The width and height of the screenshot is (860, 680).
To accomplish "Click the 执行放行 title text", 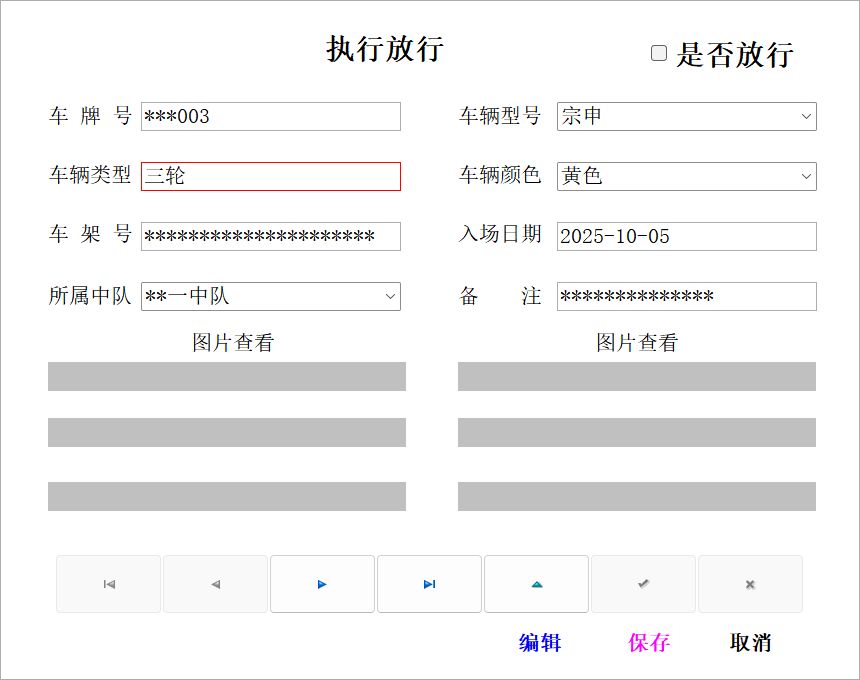I will pos(385,49).
